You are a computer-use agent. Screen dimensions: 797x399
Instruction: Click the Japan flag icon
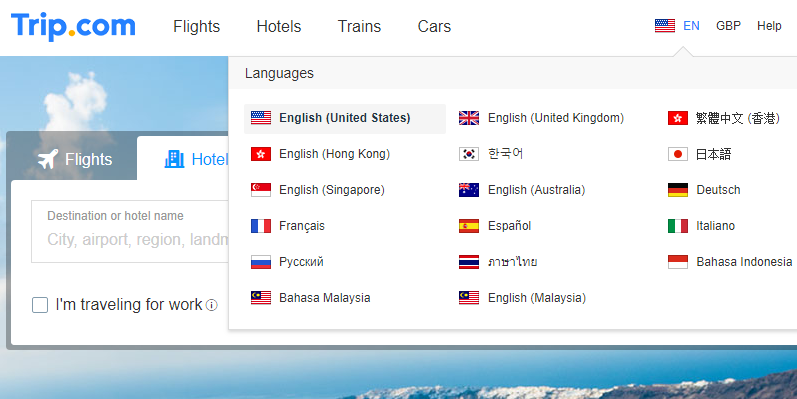678,154
